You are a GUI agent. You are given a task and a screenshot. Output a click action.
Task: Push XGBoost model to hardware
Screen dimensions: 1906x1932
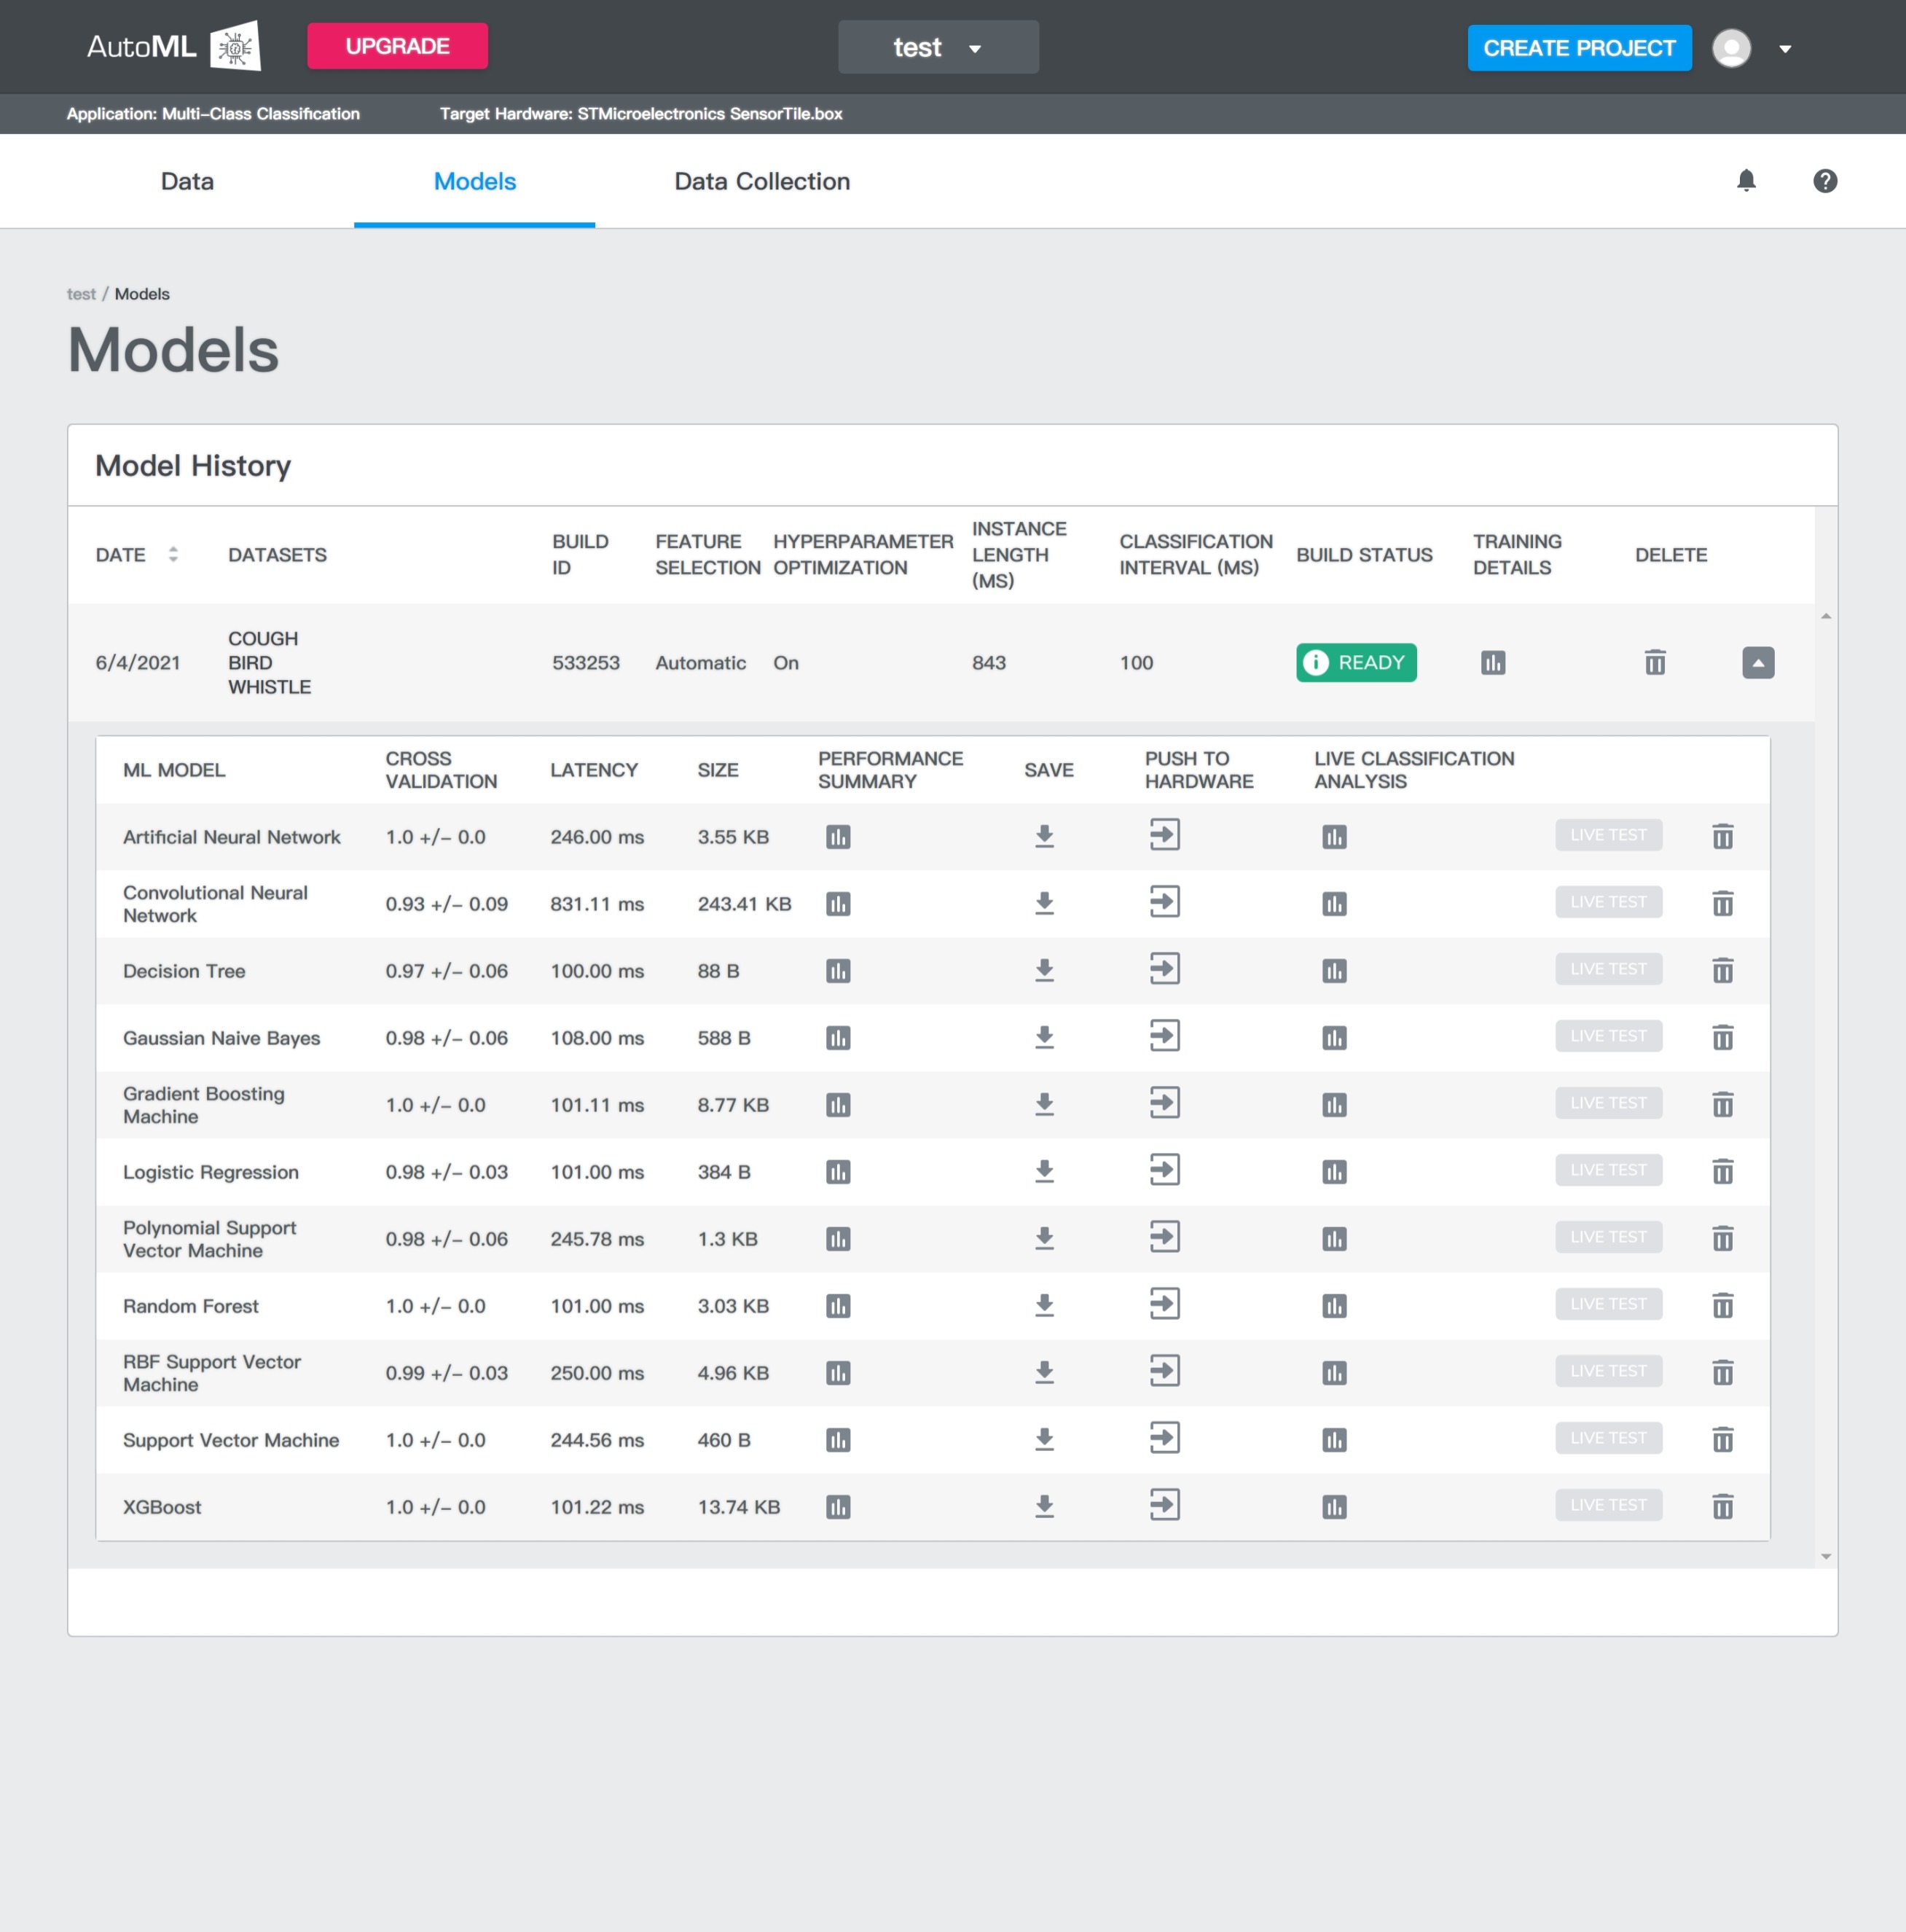(x=1165, y=1505)
